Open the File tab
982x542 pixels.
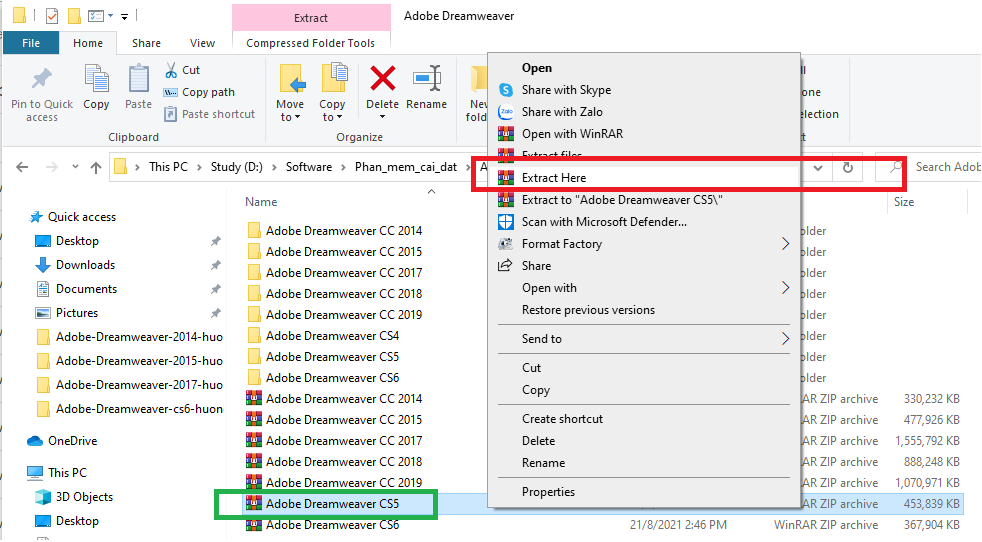pyautogui.click(x=31, y=43)
